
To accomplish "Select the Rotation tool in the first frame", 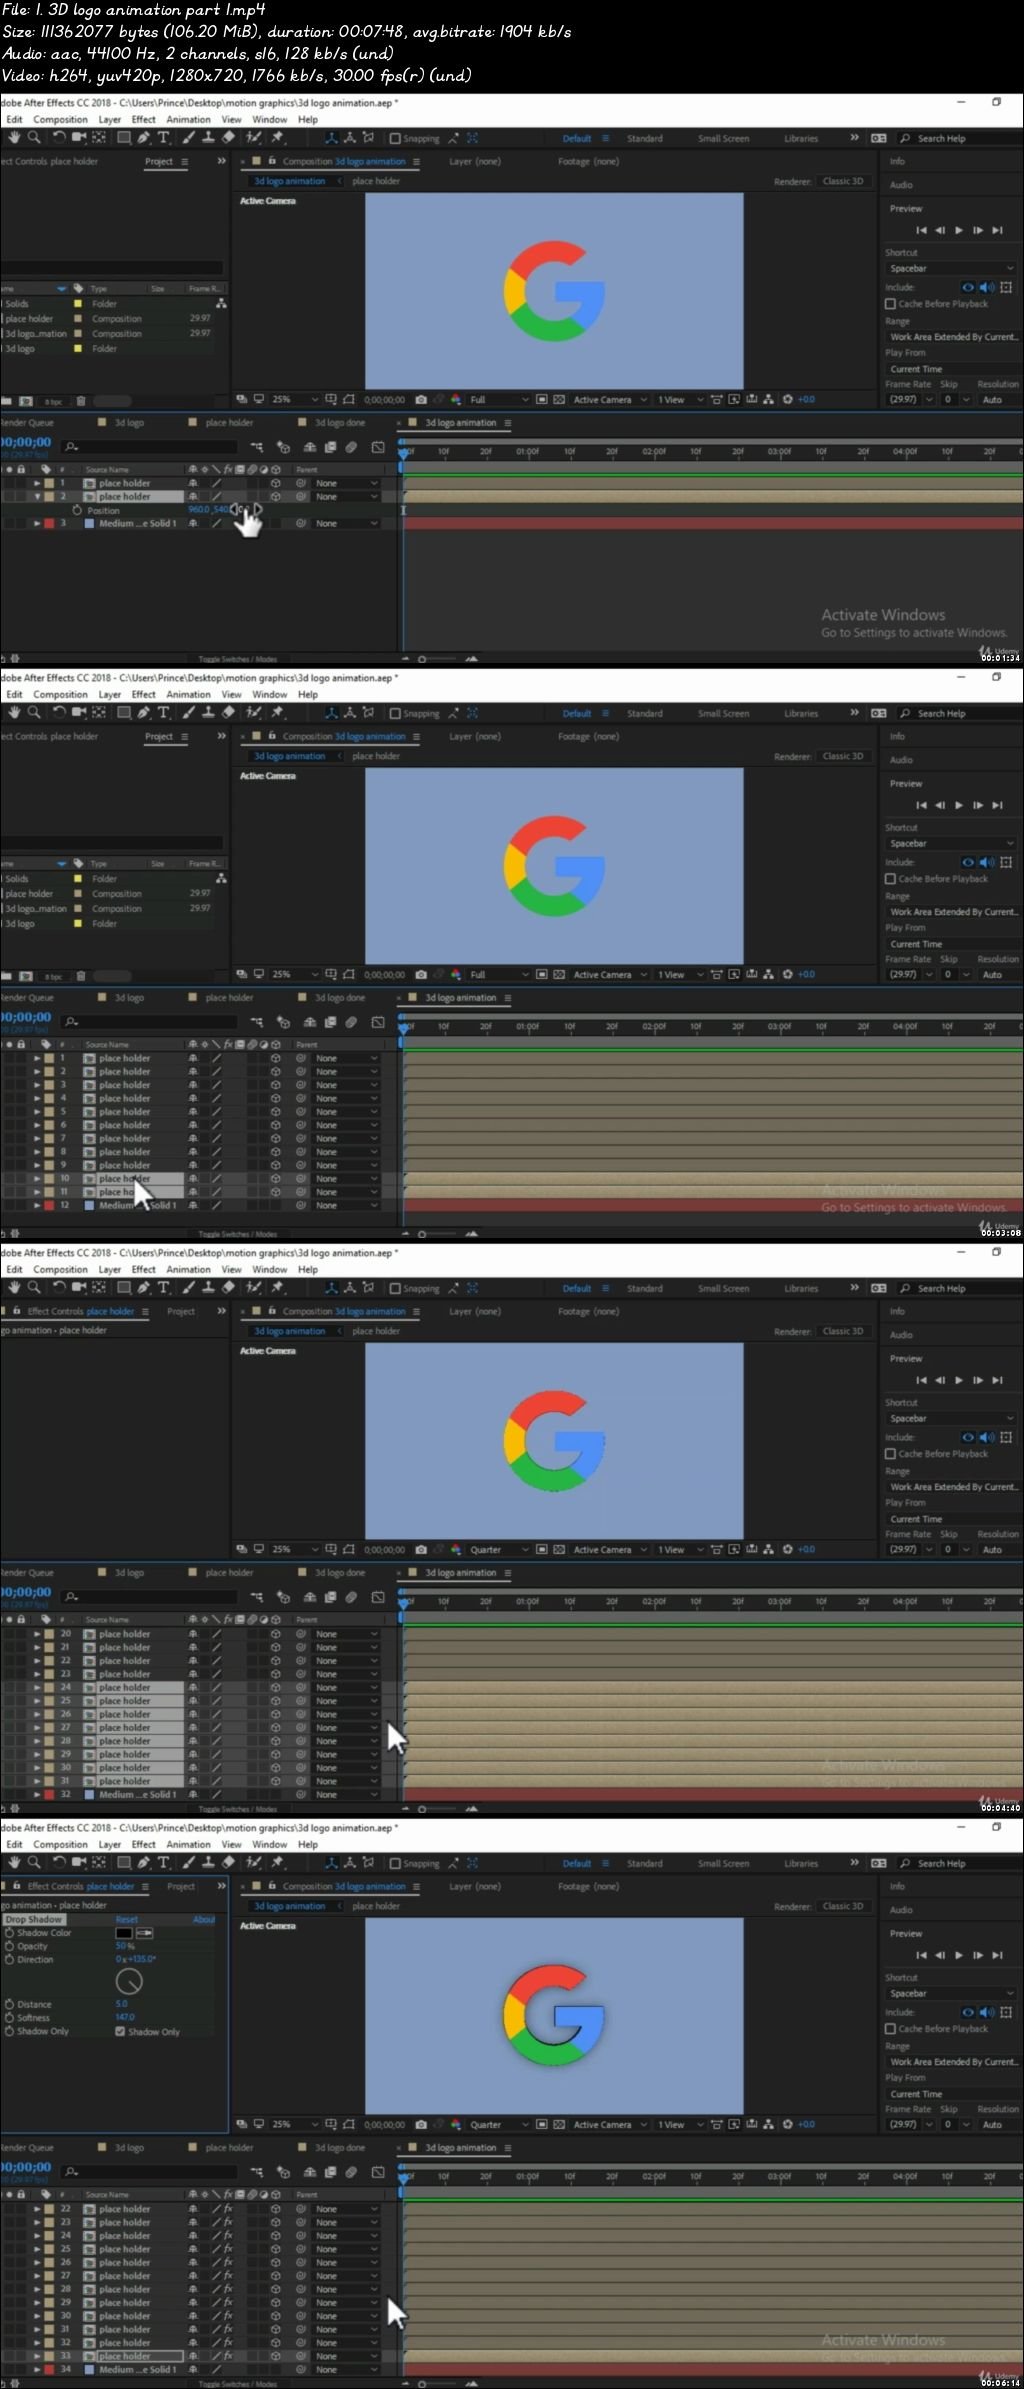I will pos(59,138).
